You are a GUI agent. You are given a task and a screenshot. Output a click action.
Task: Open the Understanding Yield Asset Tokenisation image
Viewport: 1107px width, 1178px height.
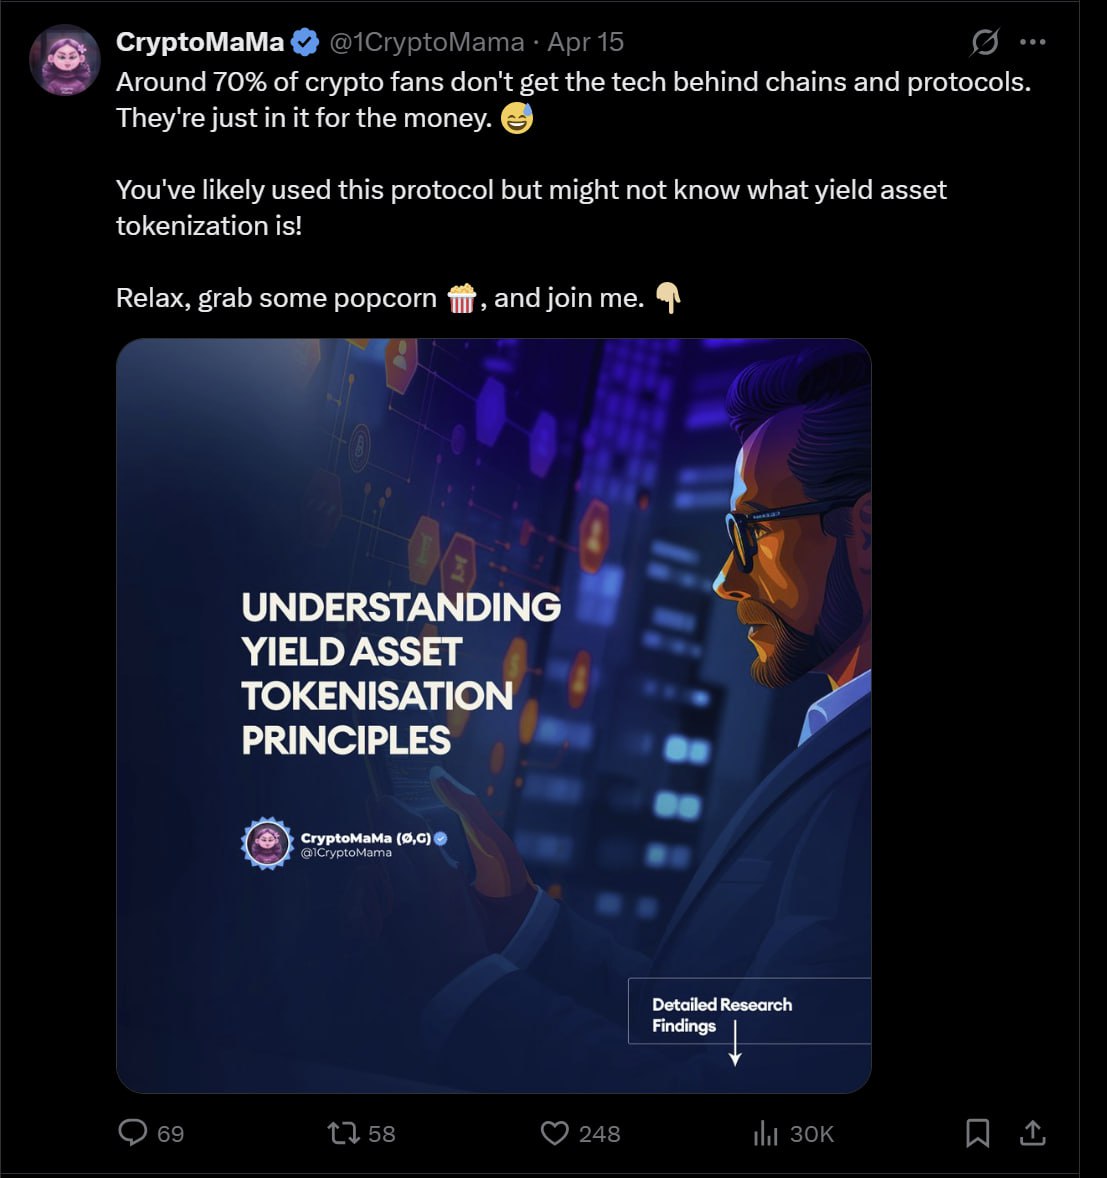(493, 715)
